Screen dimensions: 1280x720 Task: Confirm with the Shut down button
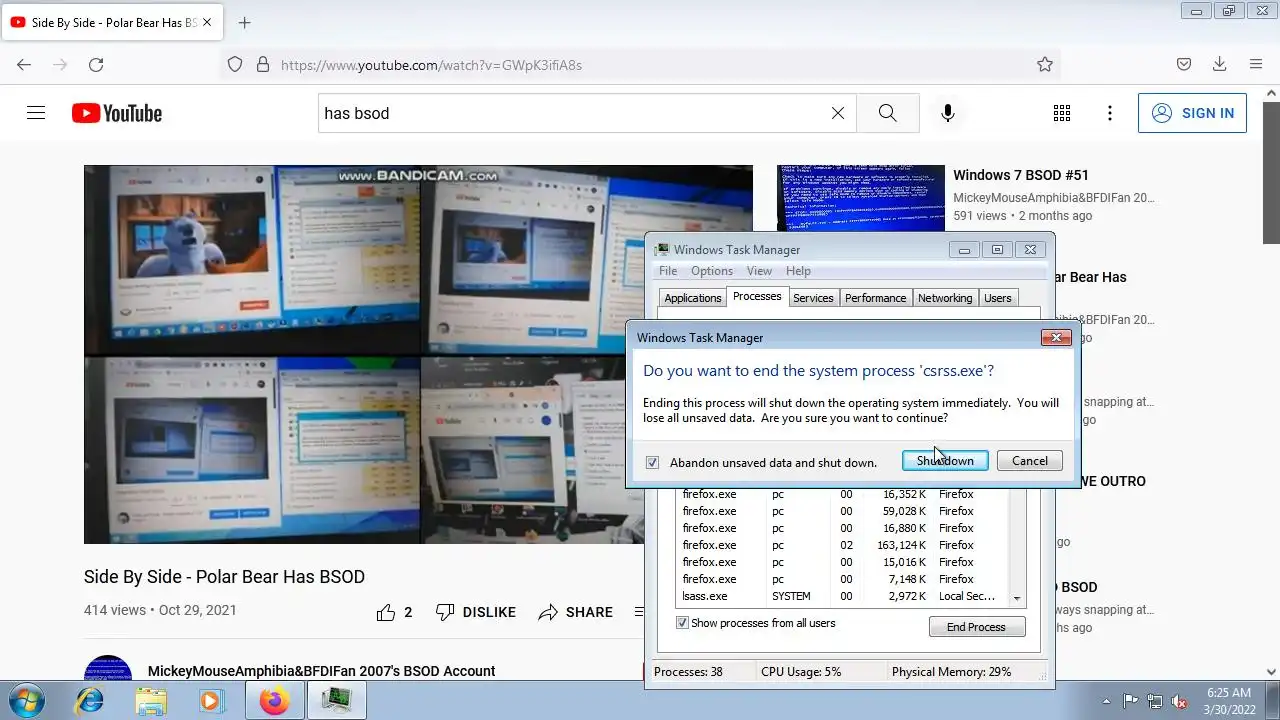(945, 460)
